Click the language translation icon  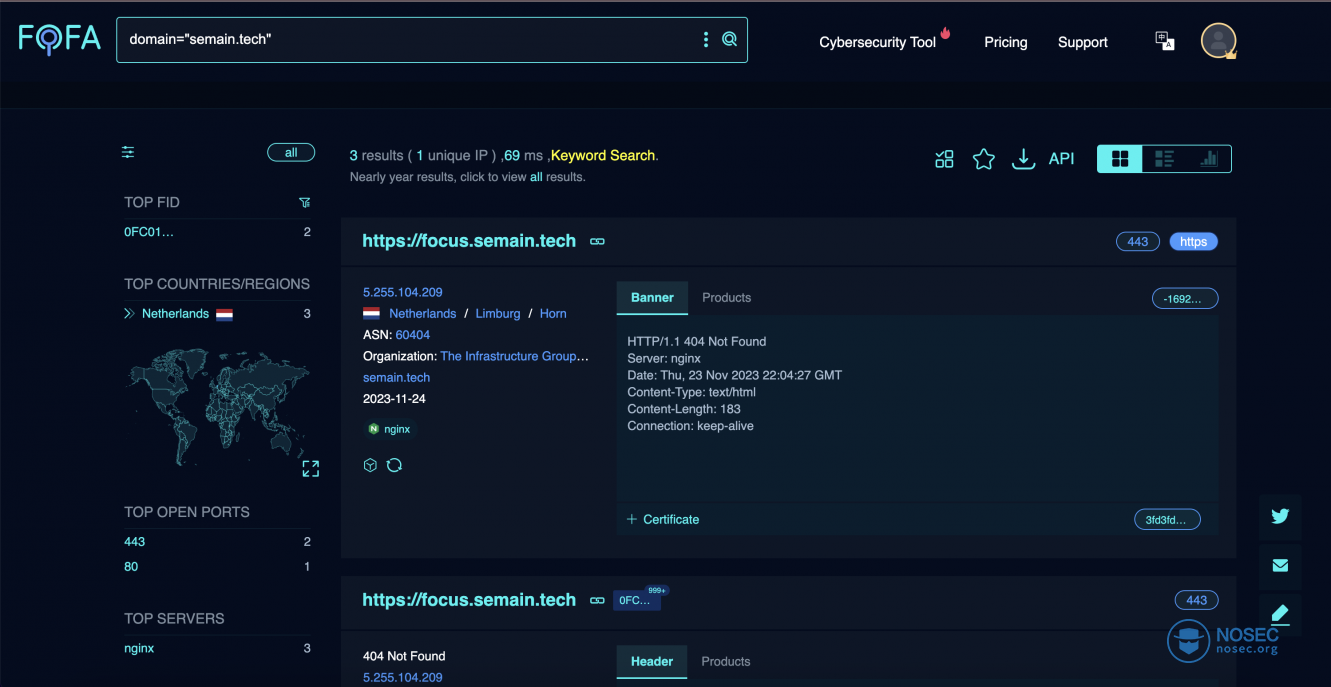[x=1165, y=41]
